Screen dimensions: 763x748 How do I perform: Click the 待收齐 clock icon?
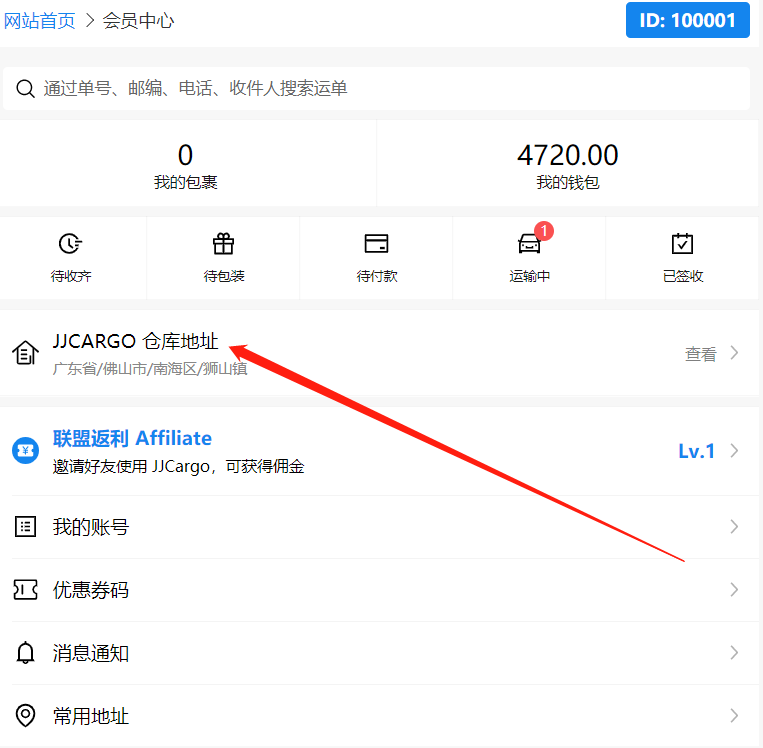[x=71, y=243]
